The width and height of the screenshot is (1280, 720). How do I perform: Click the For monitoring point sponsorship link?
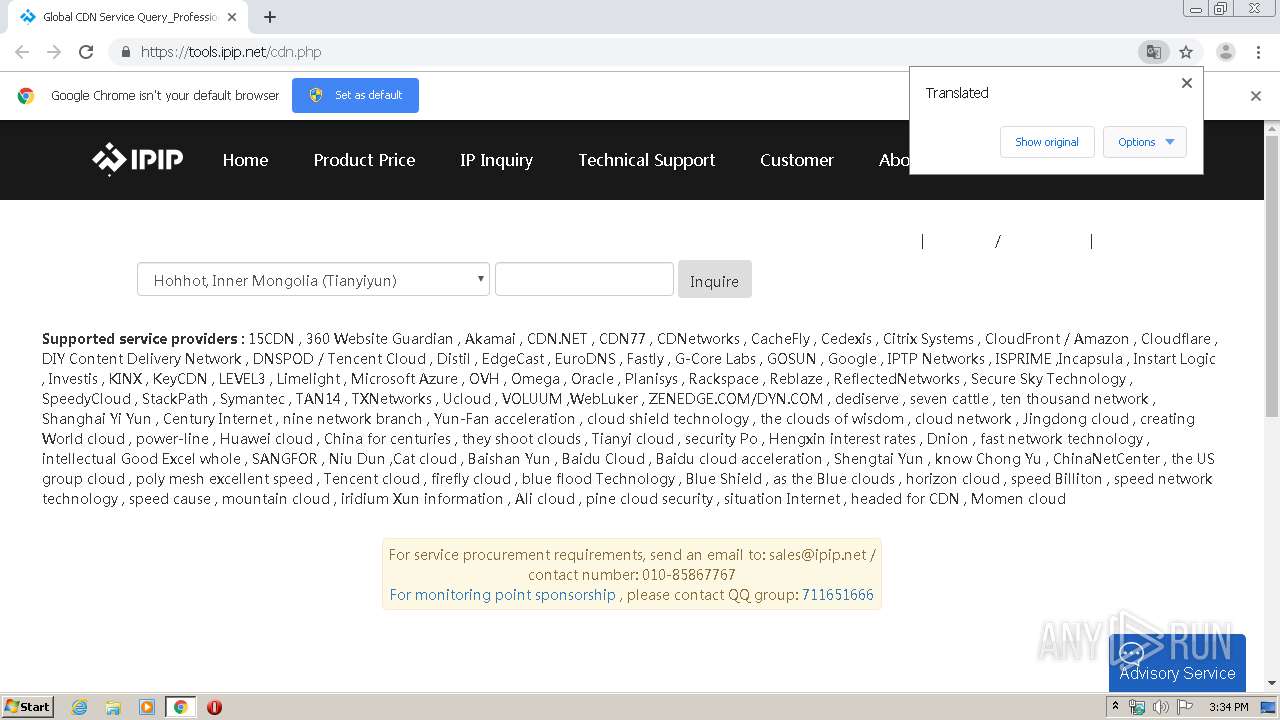(x=502, y=594)
